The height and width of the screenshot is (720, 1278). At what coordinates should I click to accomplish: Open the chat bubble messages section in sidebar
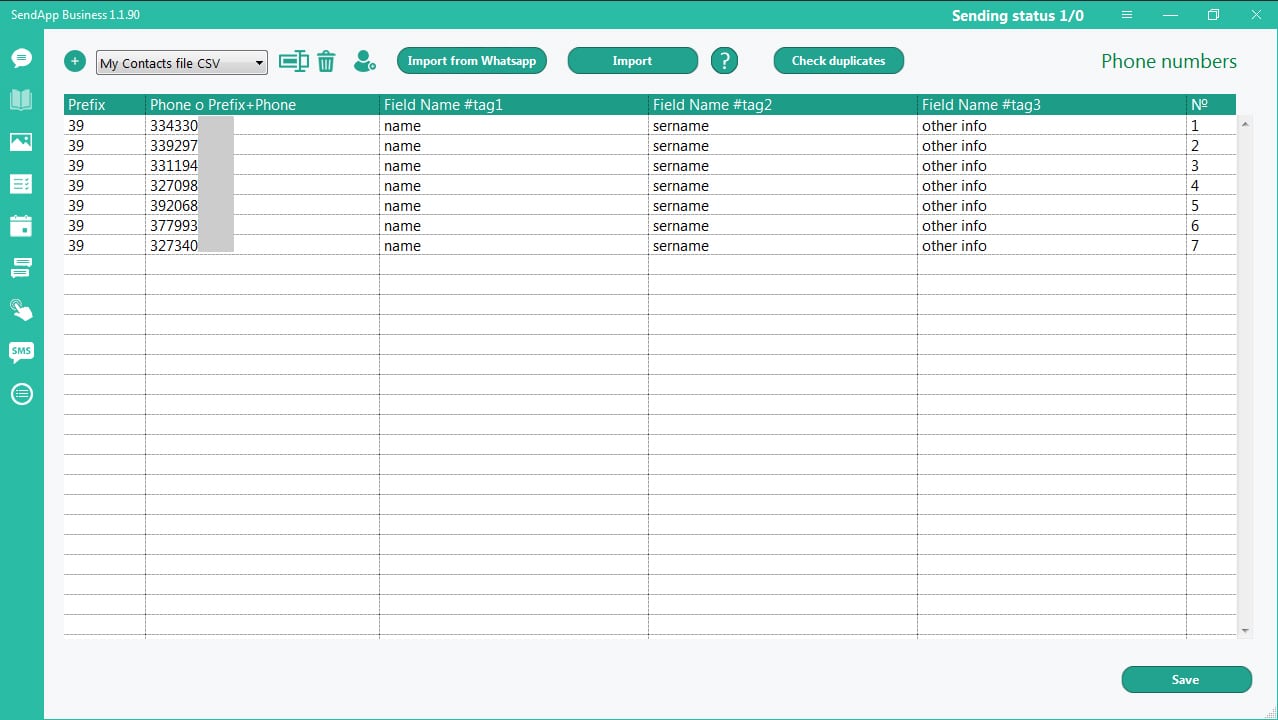coord(21,58)
